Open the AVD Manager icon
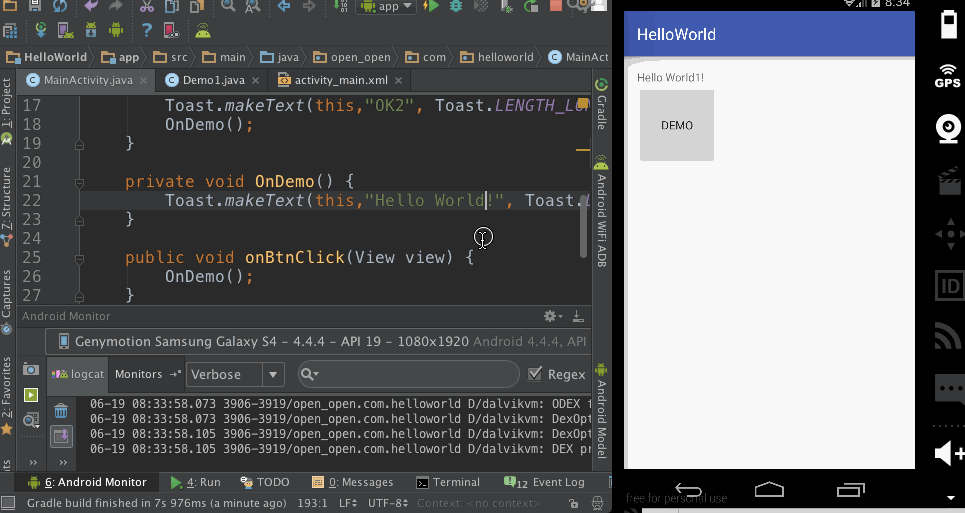Image resolution: width=965 pixels, height=513 pixels. click(66, 30)
